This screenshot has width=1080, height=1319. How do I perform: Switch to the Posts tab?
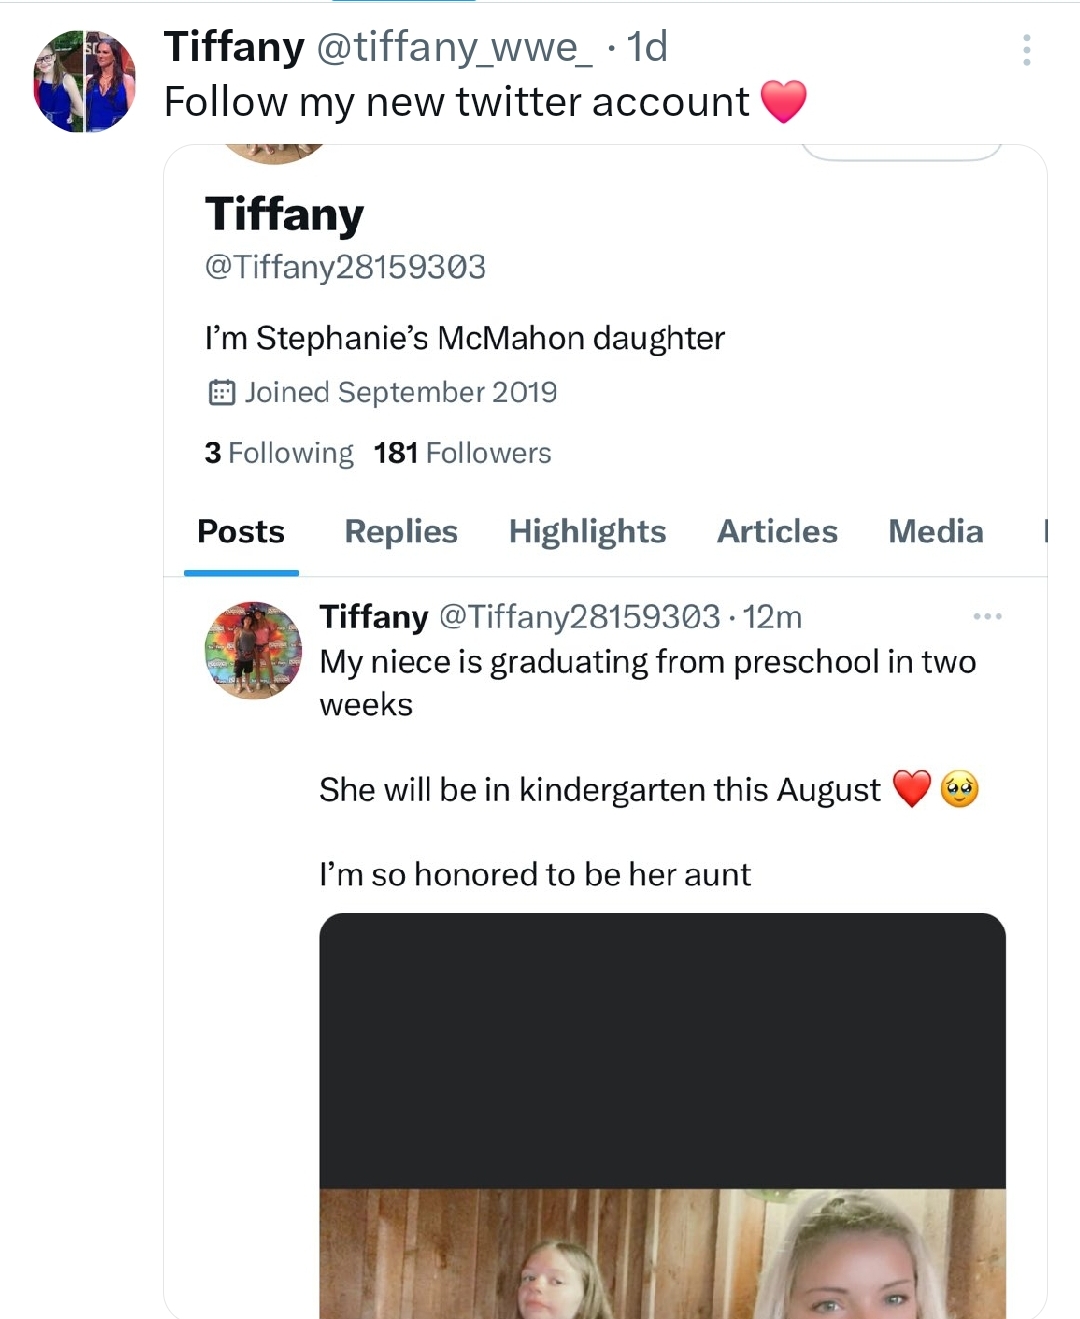[241, 531]
